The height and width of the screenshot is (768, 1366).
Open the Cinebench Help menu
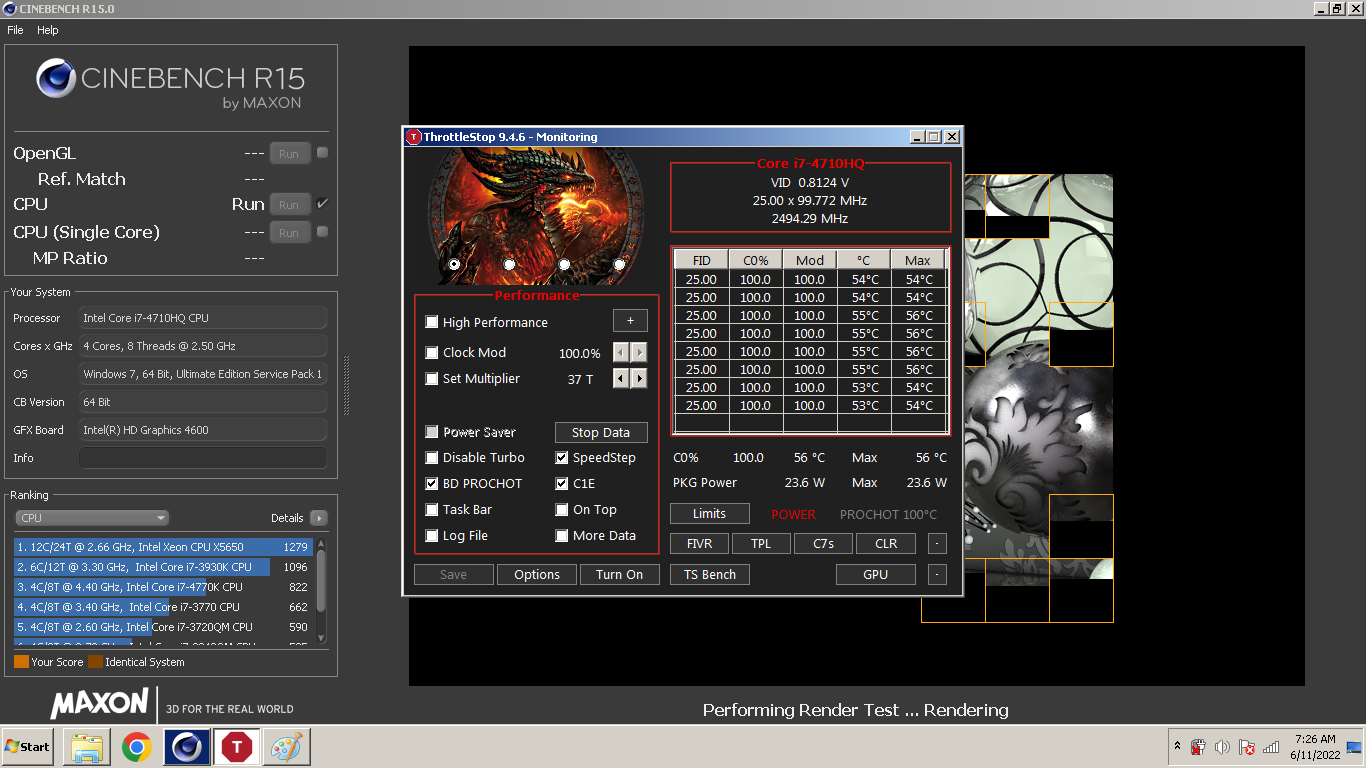48,30
